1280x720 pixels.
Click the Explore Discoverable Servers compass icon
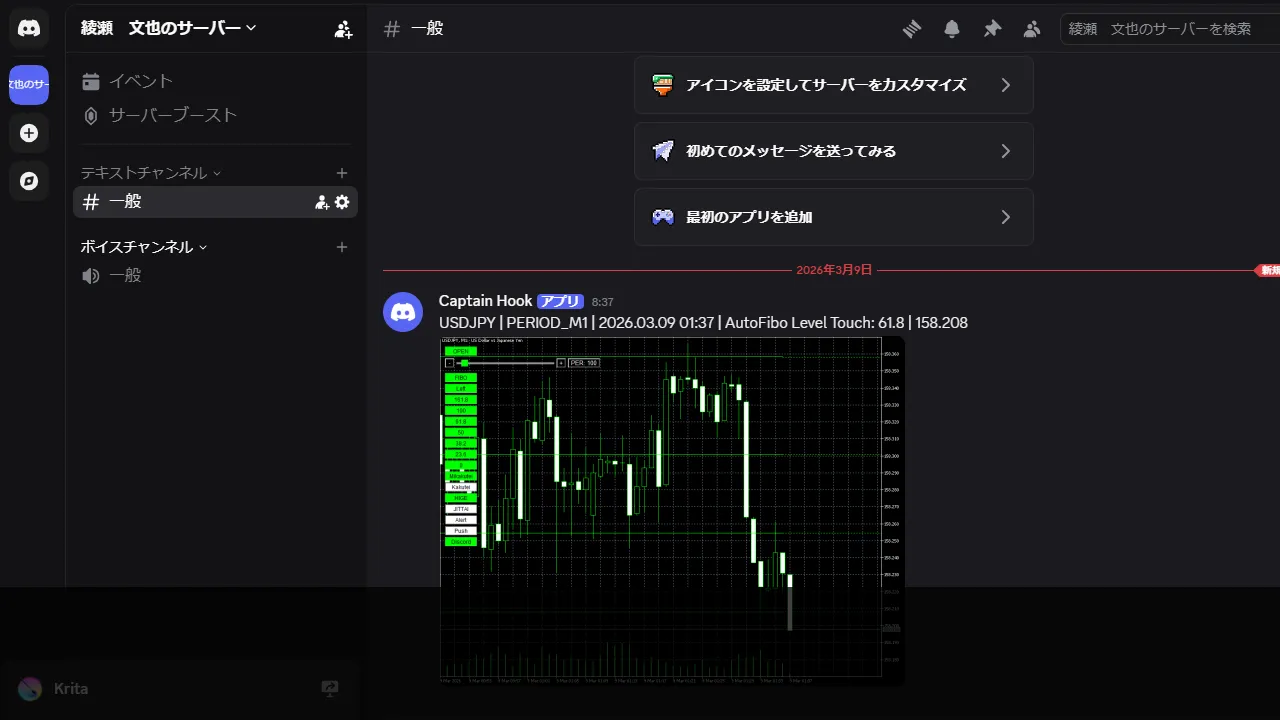point(28,181)
